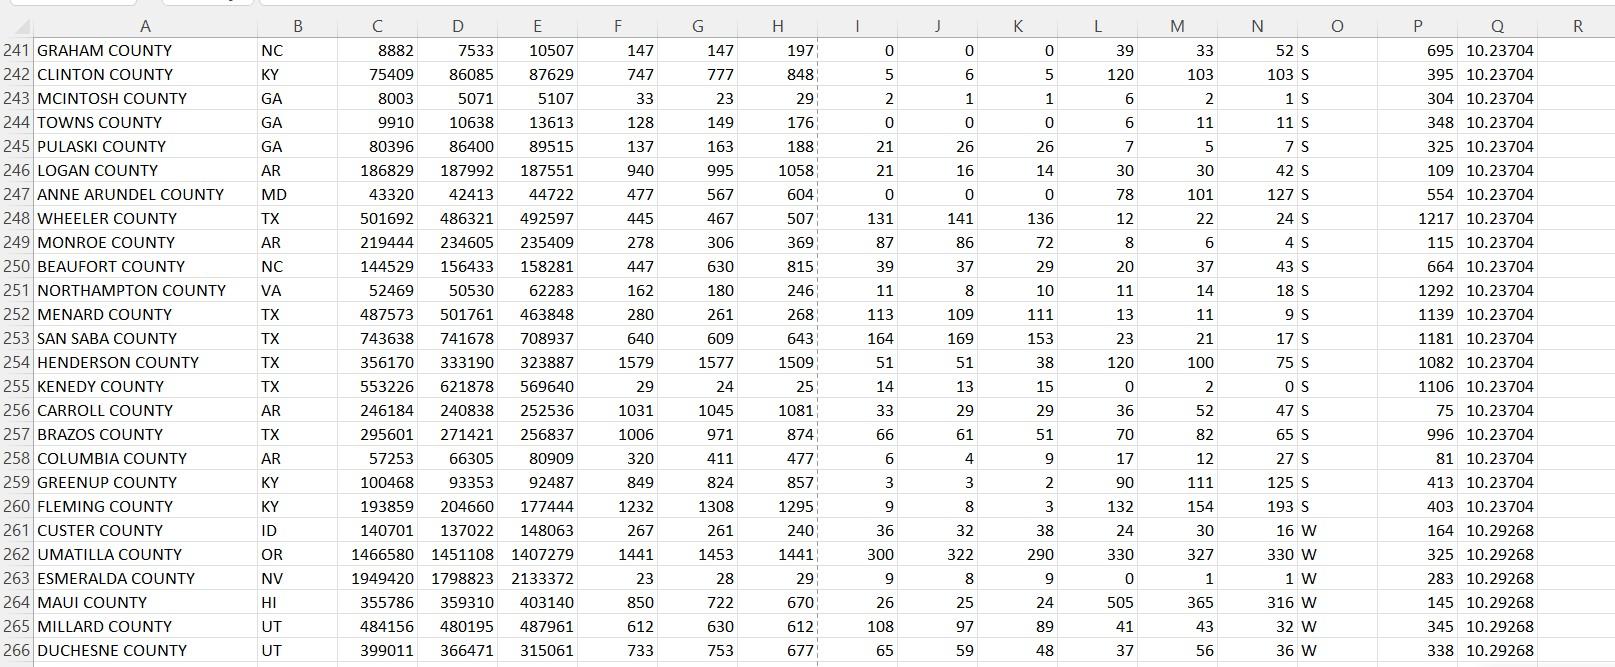1615x667 pixels.
Task: Click cell 1045 in Carroll row
Action: pyautogui.click(x=697, y=410)
